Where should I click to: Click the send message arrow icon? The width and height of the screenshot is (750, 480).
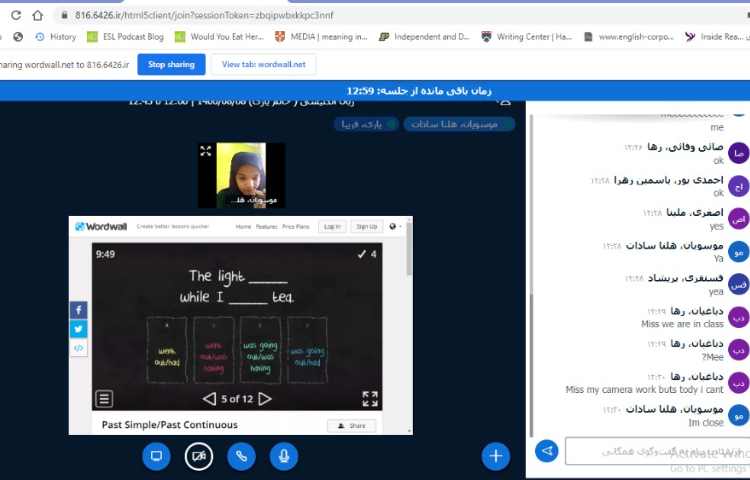point(546,451)
